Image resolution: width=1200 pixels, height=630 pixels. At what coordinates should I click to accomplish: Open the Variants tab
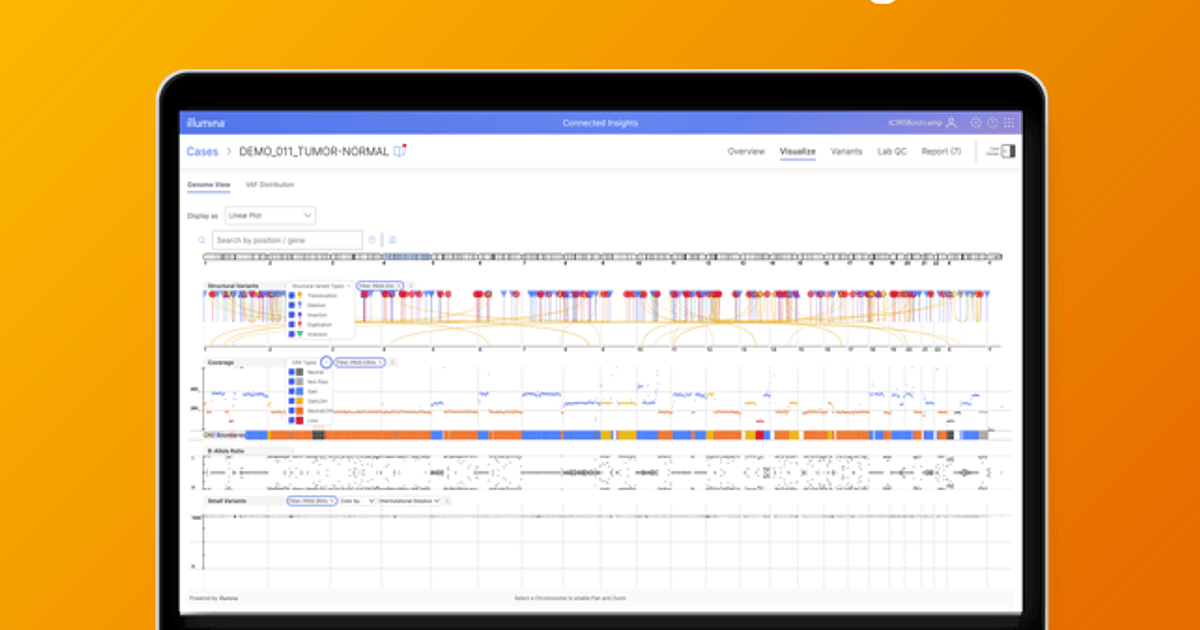(846, 151)
